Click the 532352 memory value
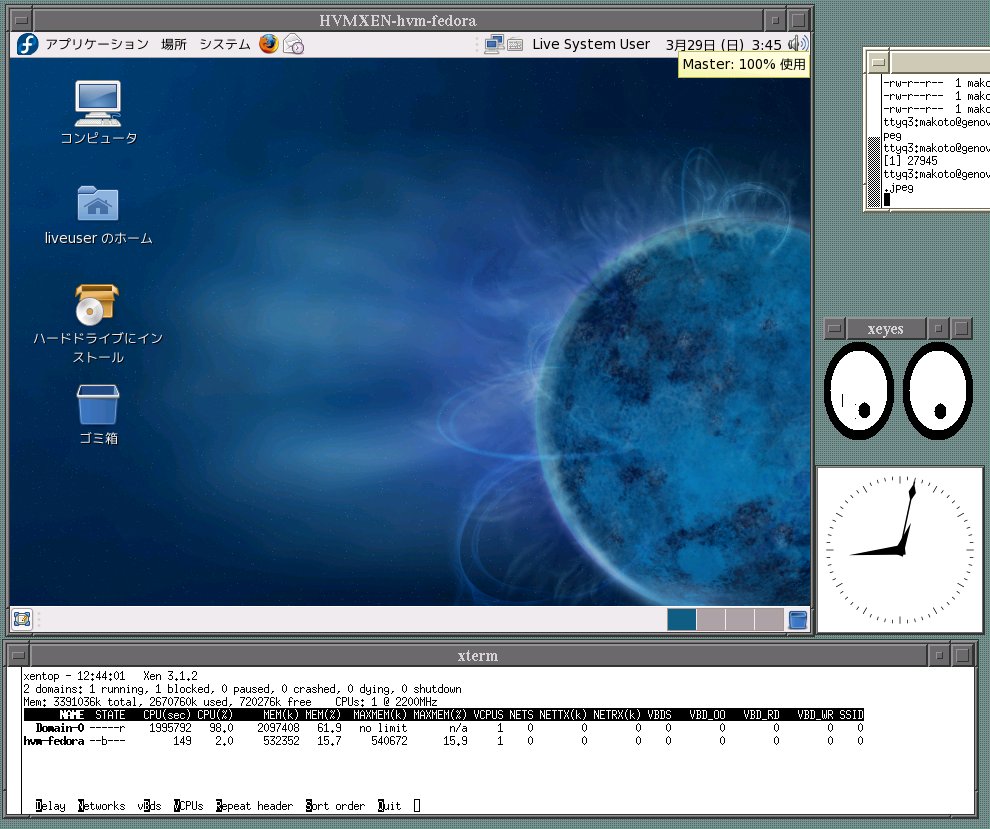Viewport: 990px width, 829px height. click(x=281, y=741)
